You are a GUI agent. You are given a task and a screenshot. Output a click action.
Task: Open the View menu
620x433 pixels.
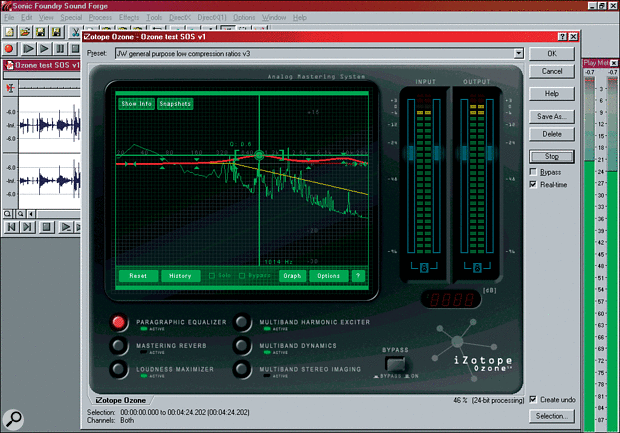[46, 17]
